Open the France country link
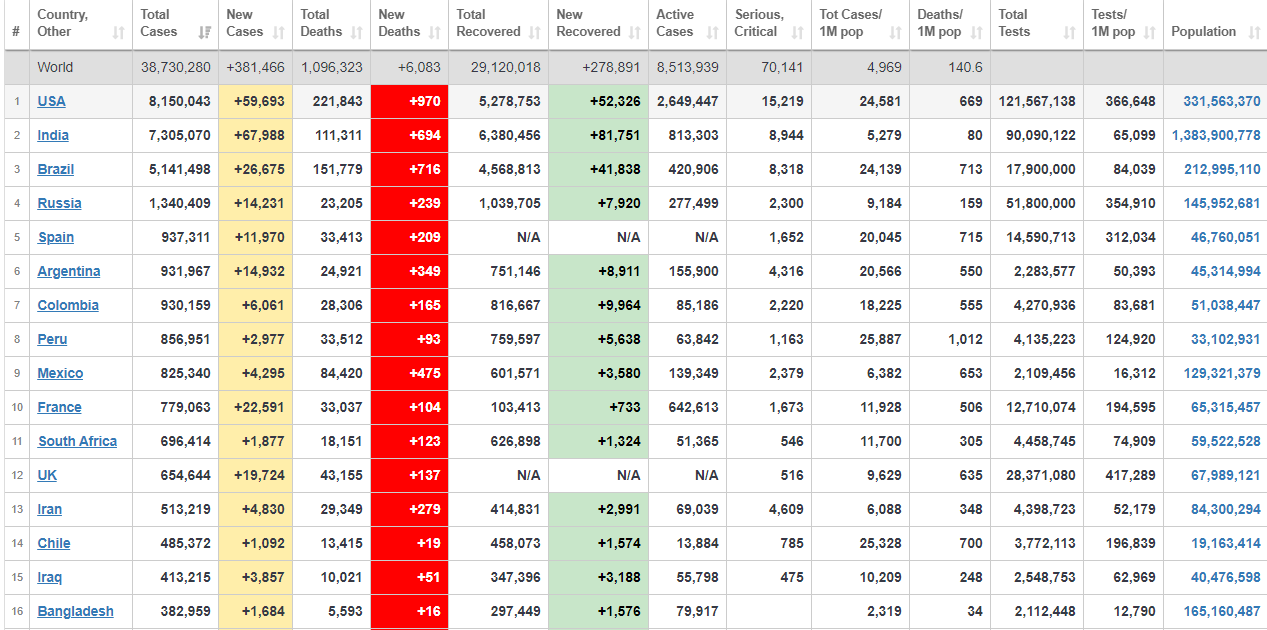Image resolution: width=1267 pixels, height=630 pixels. click(x=60, y=407)
